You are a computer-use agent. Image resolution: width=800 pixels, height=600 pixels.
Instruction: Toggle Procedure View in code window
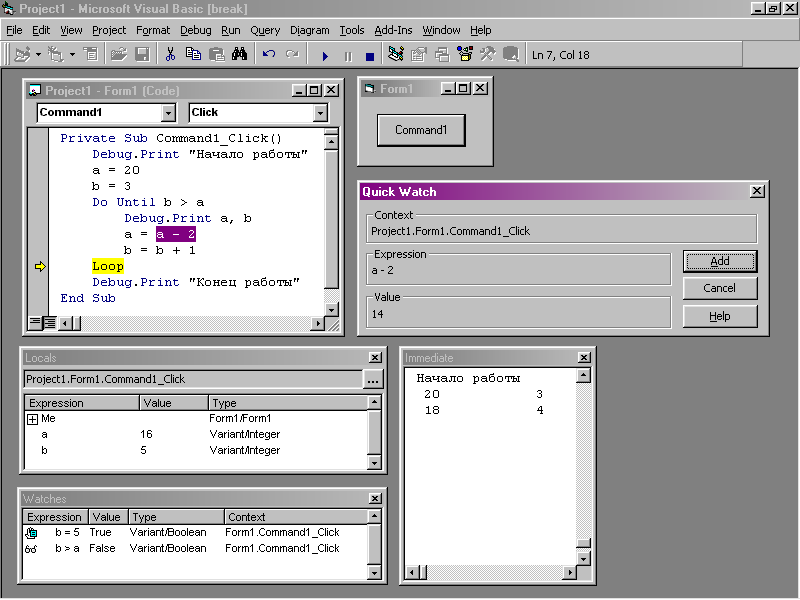[x=35, y=323]
